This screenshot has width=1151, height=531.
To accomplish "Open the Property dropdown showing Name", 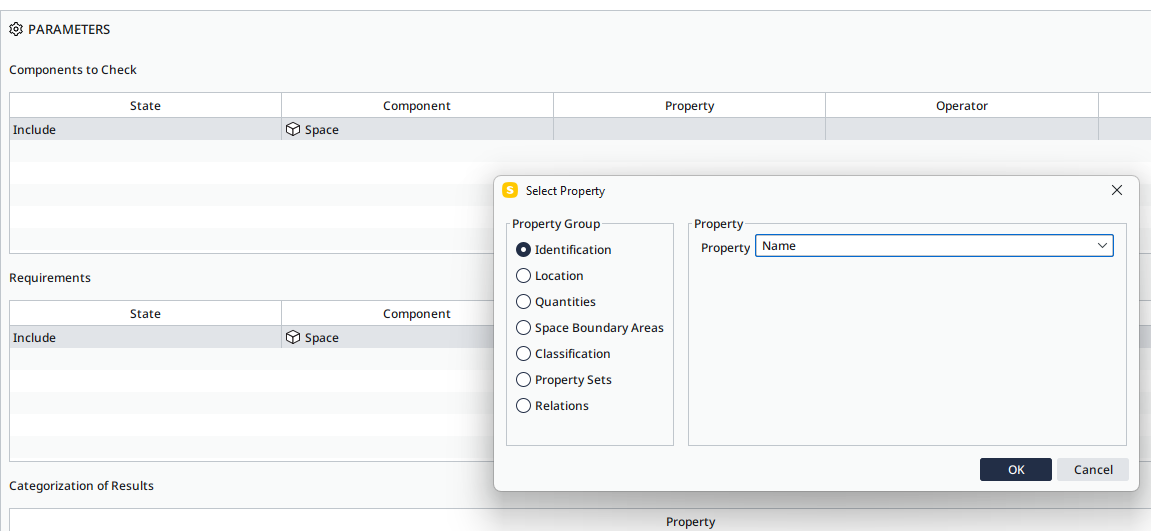I will pyautogui.click(x=934, y=246).
